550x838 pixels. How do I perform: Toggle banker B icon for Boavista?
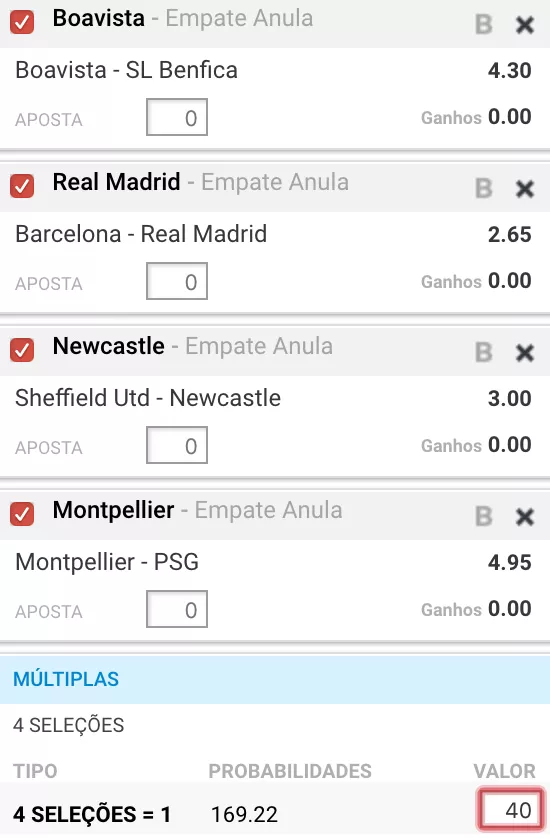tap(484, 25)
